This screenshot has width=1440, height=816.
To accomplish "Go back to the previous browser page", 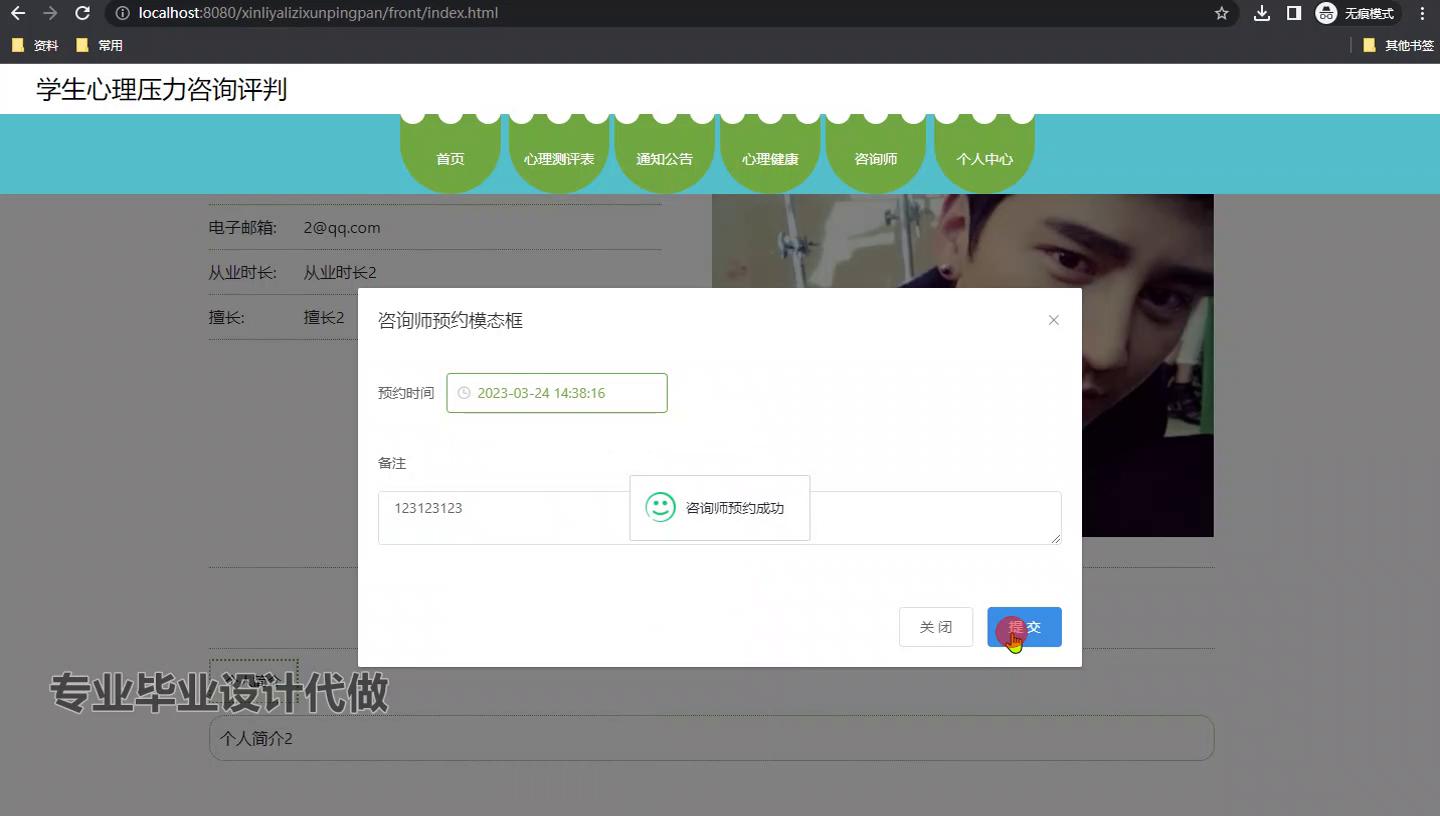I will 18,14.
